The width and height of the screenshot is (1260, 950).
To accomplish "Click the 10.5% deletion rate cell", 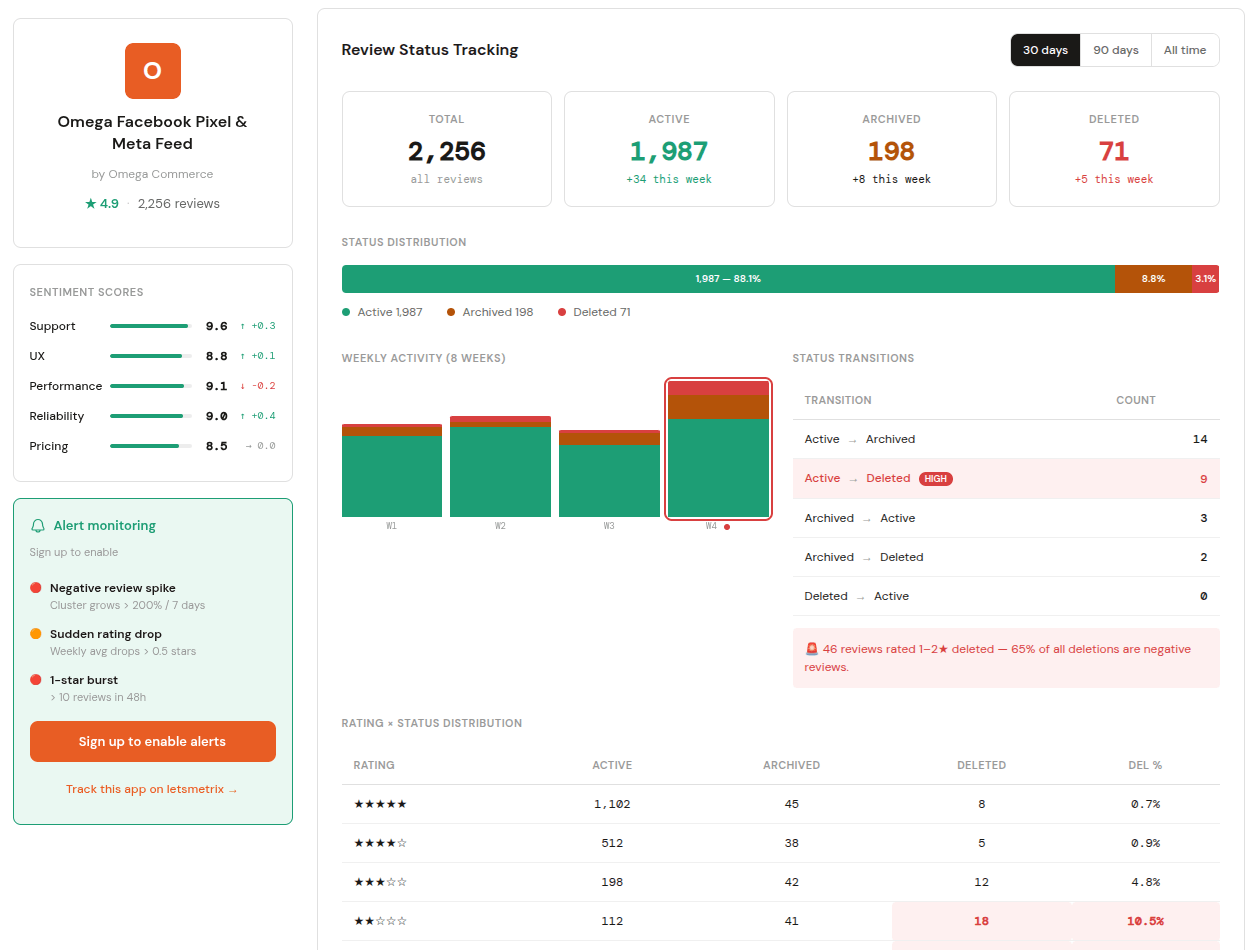I will point(1145,921).
